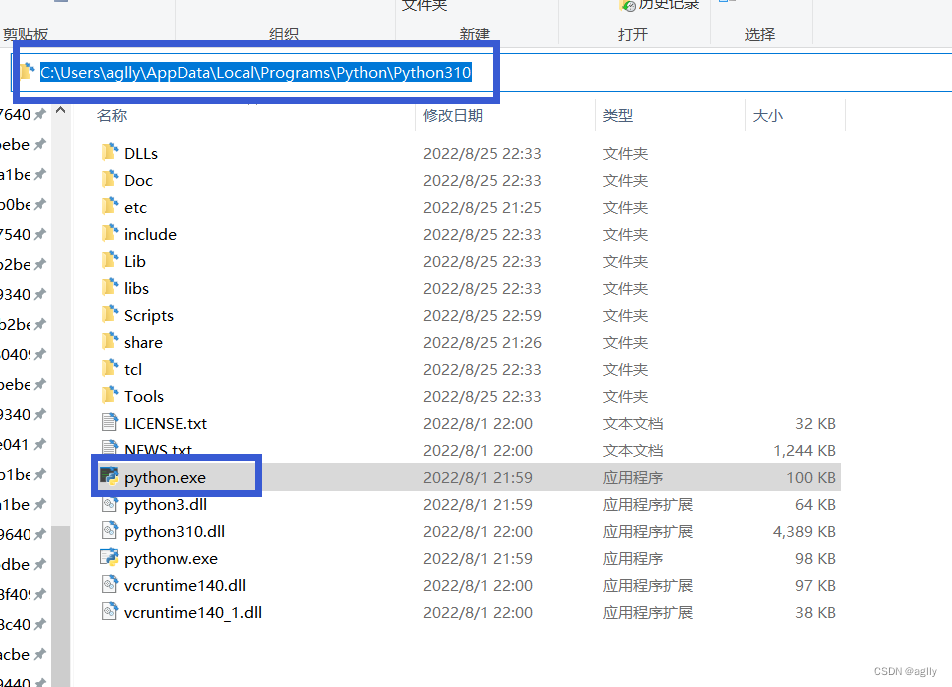The image size is (952, 687).
Task: Click the vcruntime140.dll file icon
Action: [x=110, y=584]
